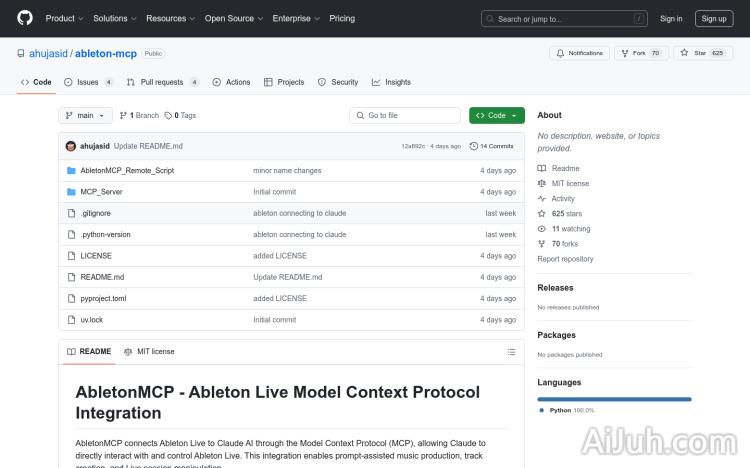Viewport: 750px width, 468px height.
Task: Select the MIT license tab
Action: click(x=149, y=352)
